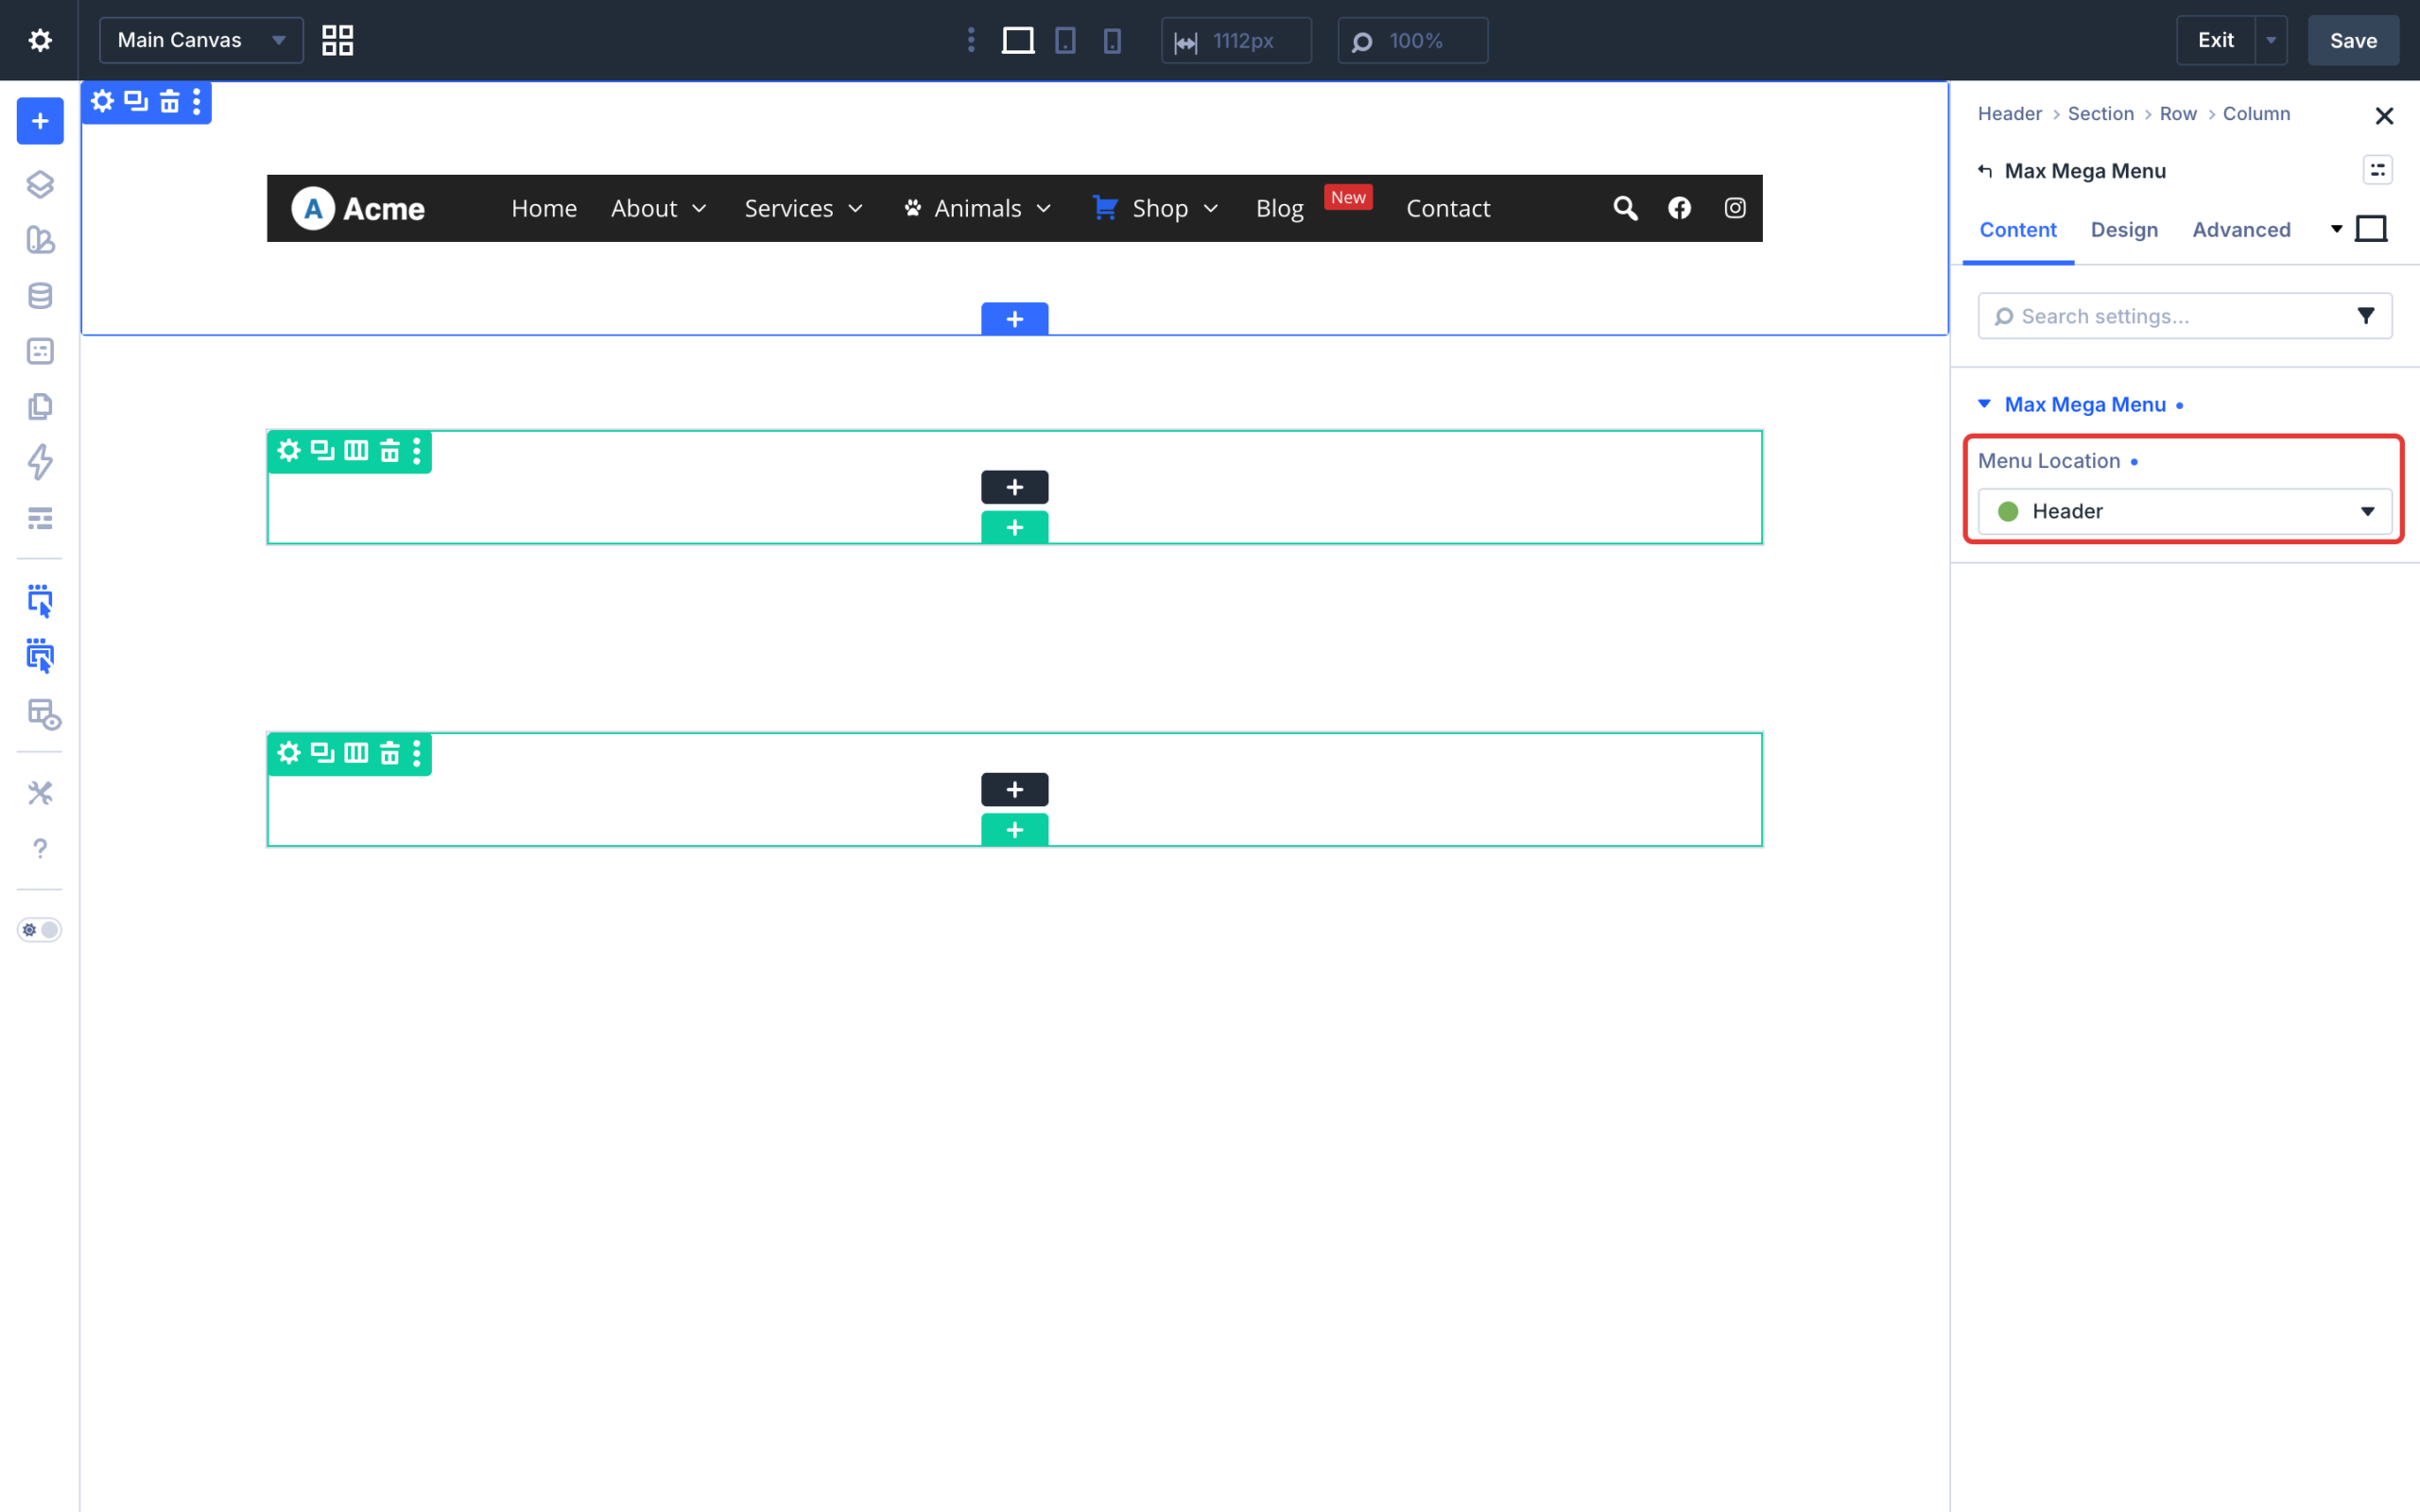Open the settings filter funnel icon
Image resolution: width=2420 pixels, height=1512 pixels.
tap(2366, 316)
